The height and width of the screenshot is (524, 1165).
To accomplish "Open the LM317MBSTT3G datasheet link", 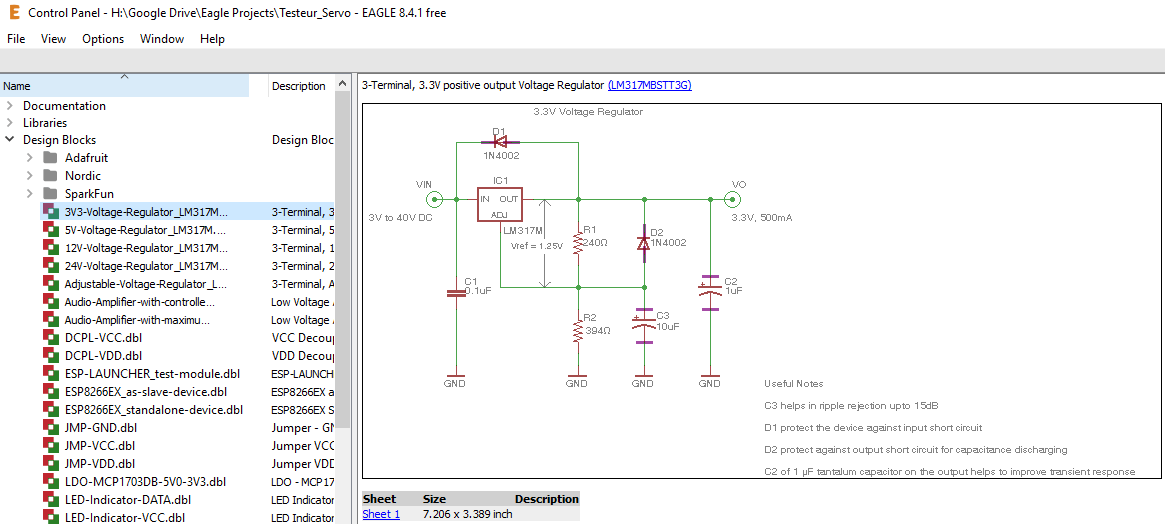I will coord(649,85).
